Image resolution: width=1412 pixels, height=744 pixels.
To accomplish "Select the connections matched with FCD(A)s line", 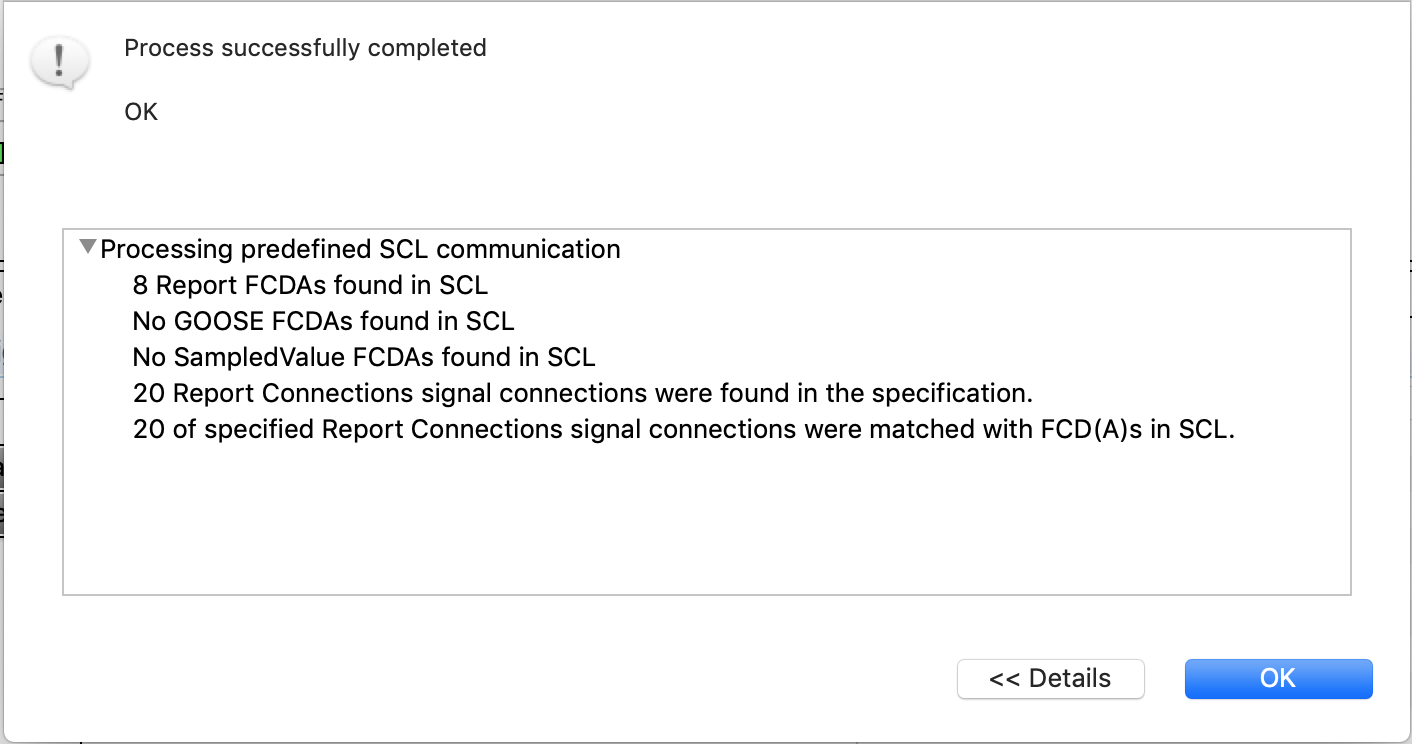I will 683,429.
